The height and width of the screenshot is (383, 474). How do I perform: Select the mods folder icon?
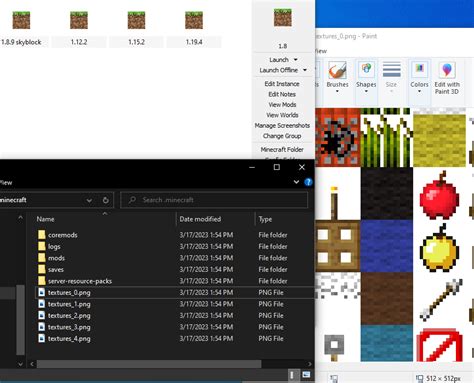click(42, 258)
